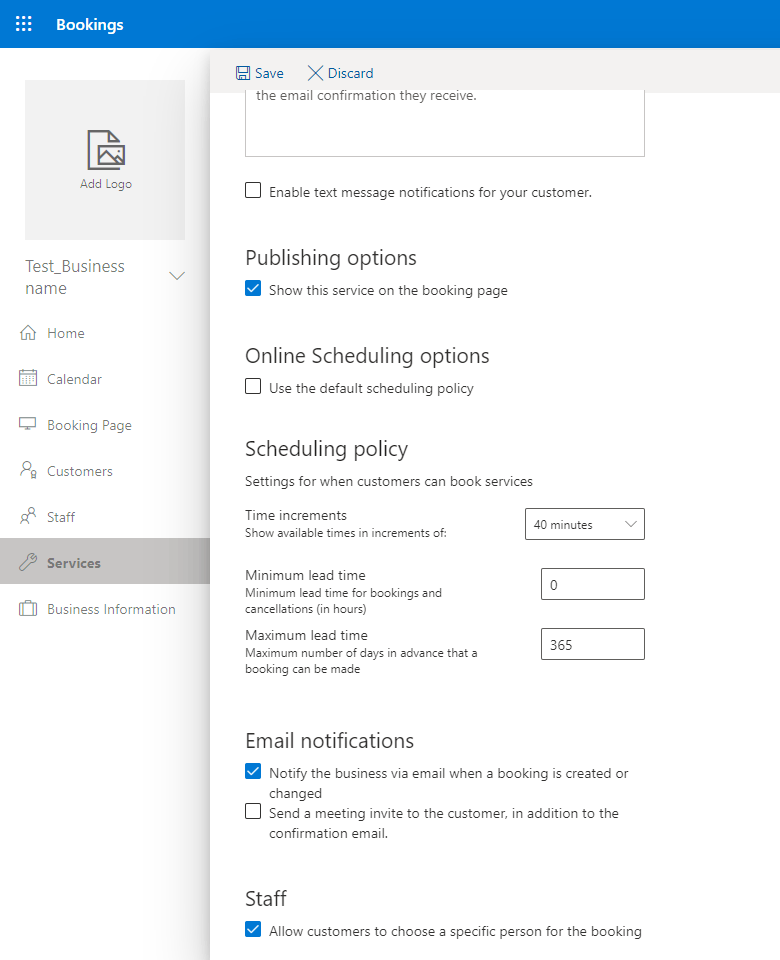Image resolution: width=780 pixels, height=960 pixels.
Task: Enable text message notifications checkbox
Action: point(253,190)
